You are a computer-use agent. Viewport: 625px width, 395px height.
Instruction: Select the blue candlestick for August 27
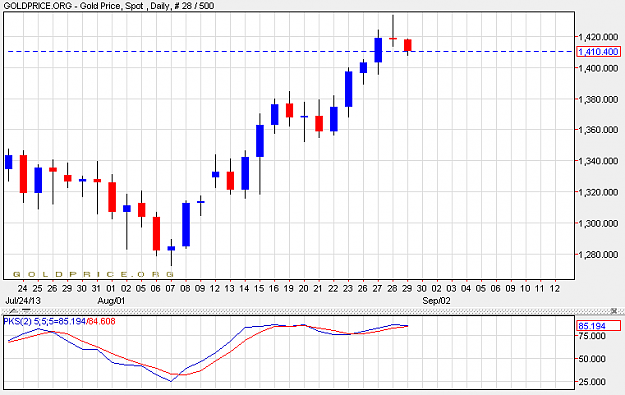378,50
